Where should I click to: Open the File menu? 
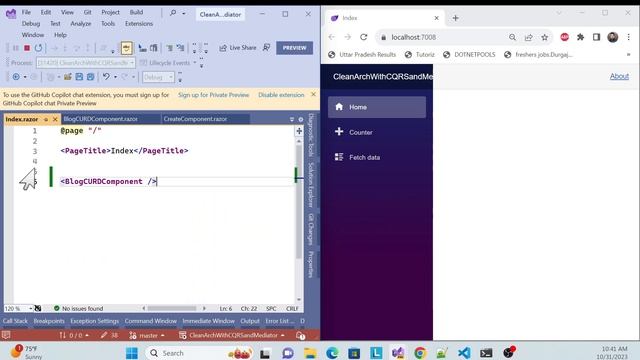[26, 12]
